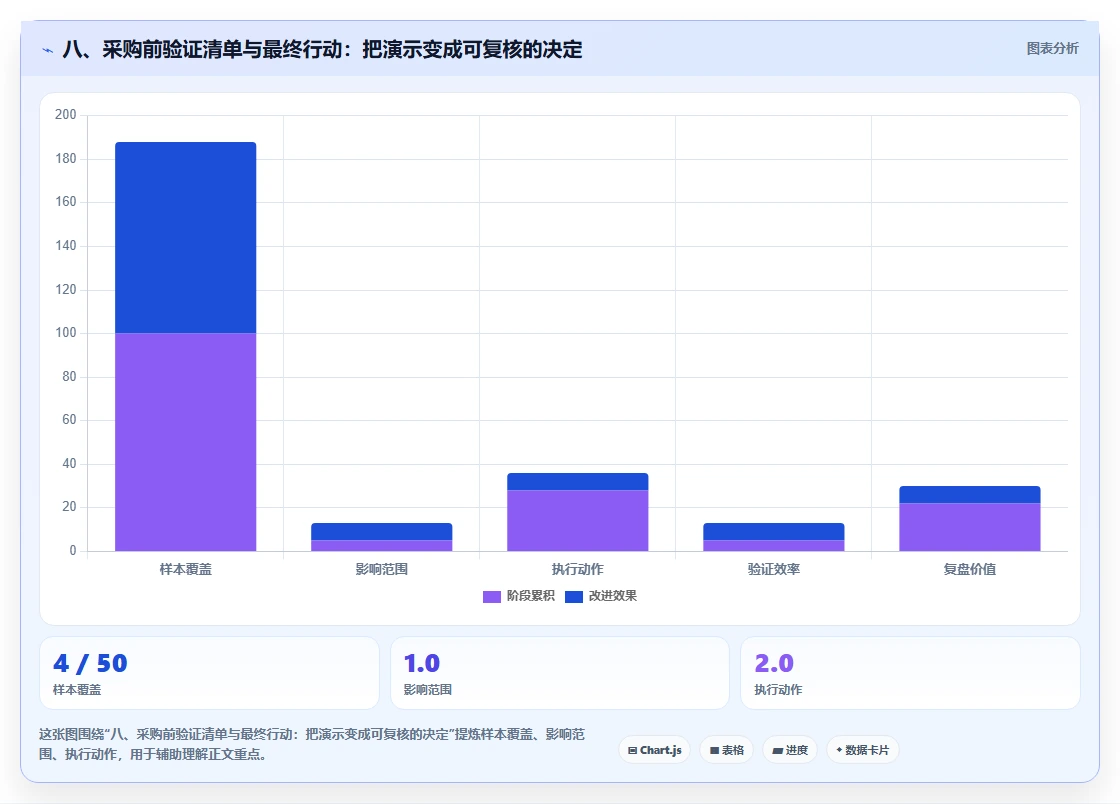
Task: Click the blue 改进效果 legend swatch
Action: 574,597
